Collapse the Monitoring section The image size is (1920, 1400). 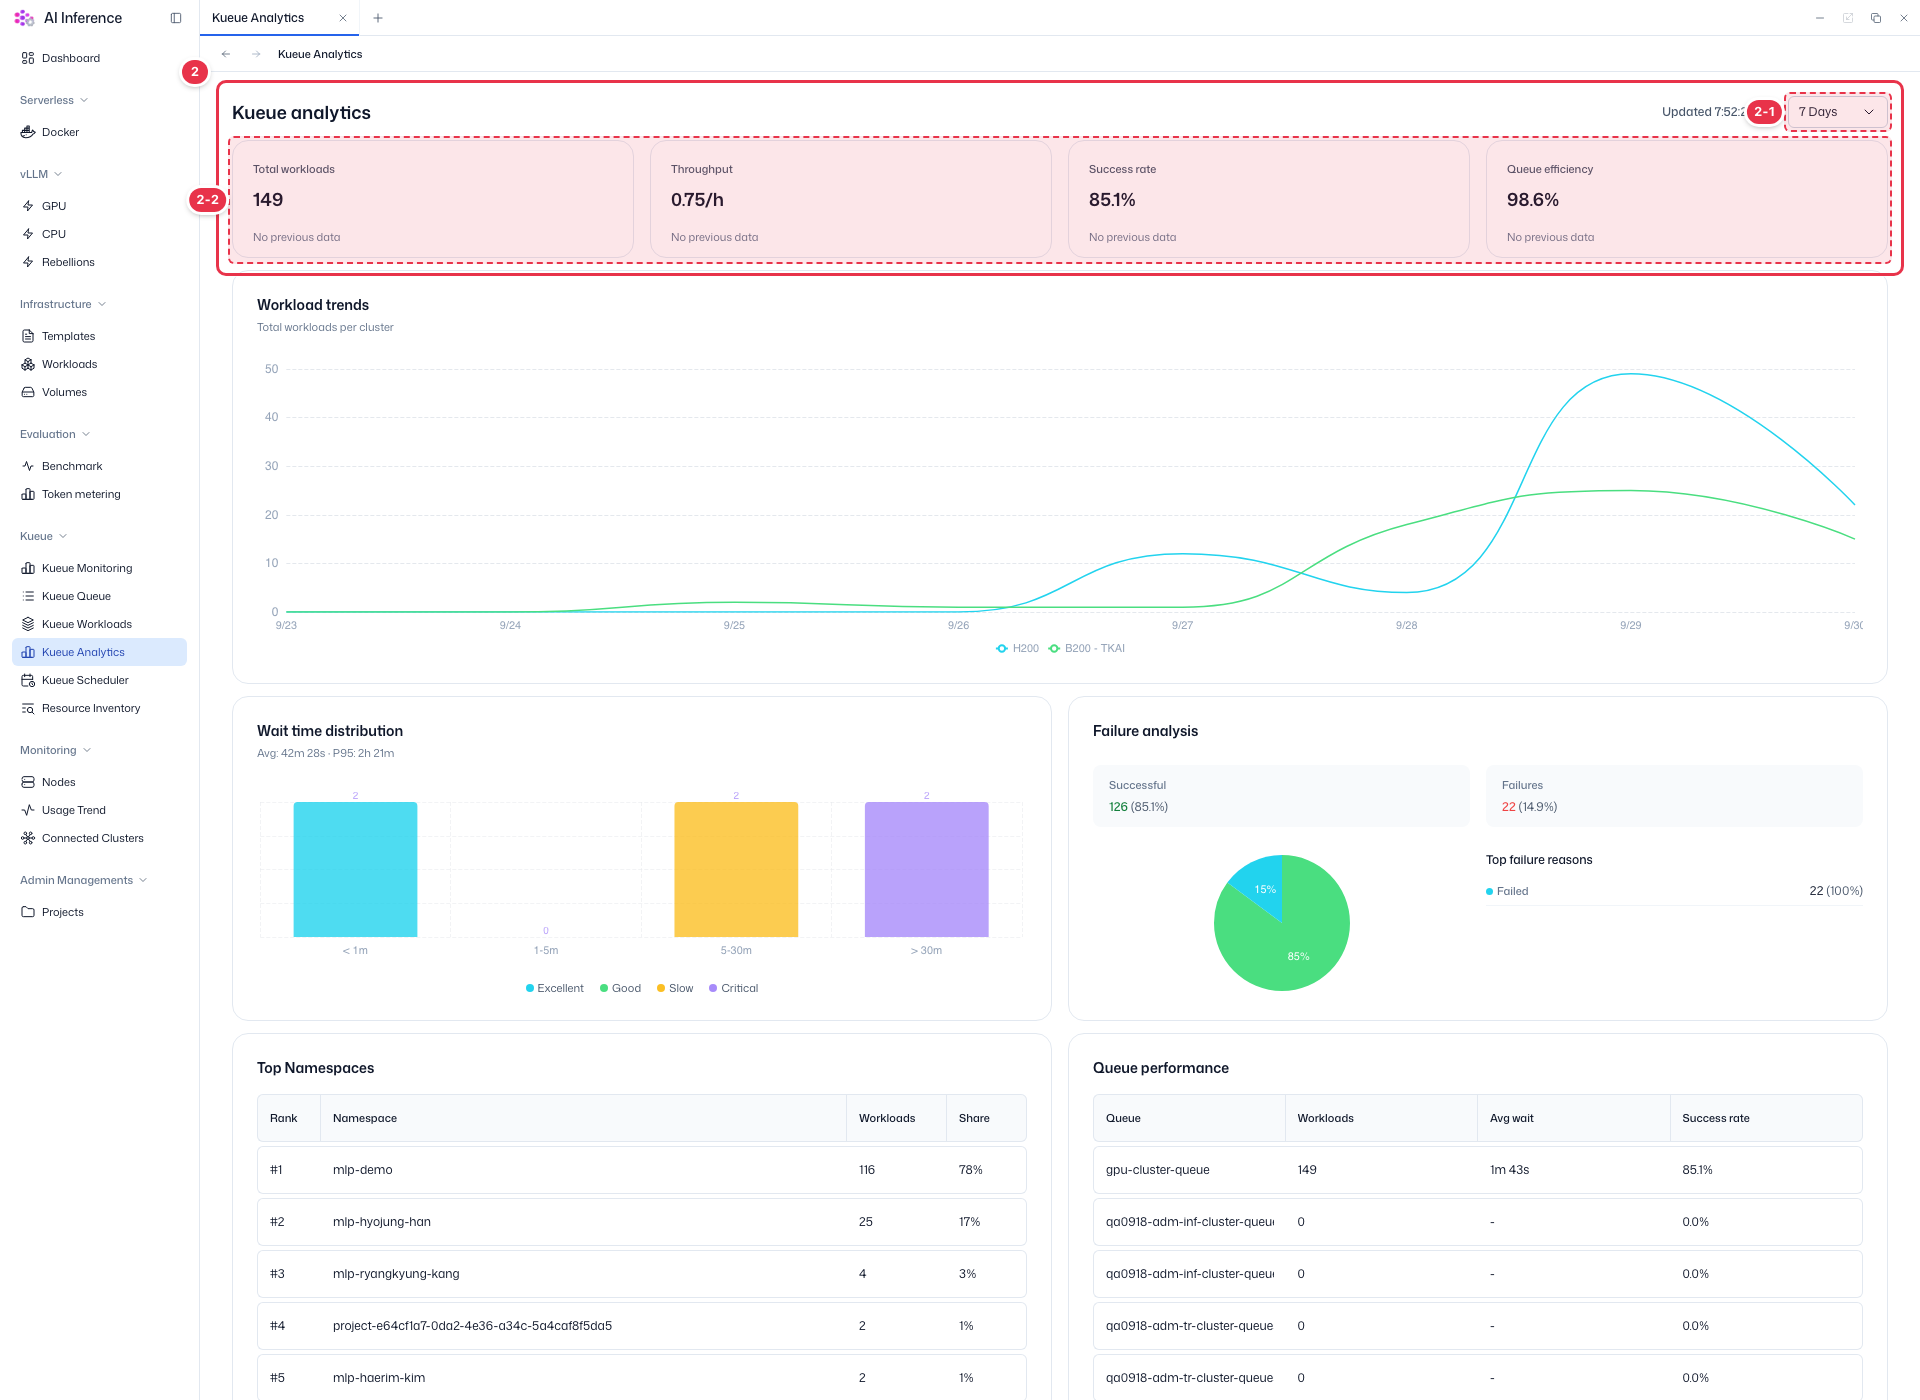tap(56, 750)
